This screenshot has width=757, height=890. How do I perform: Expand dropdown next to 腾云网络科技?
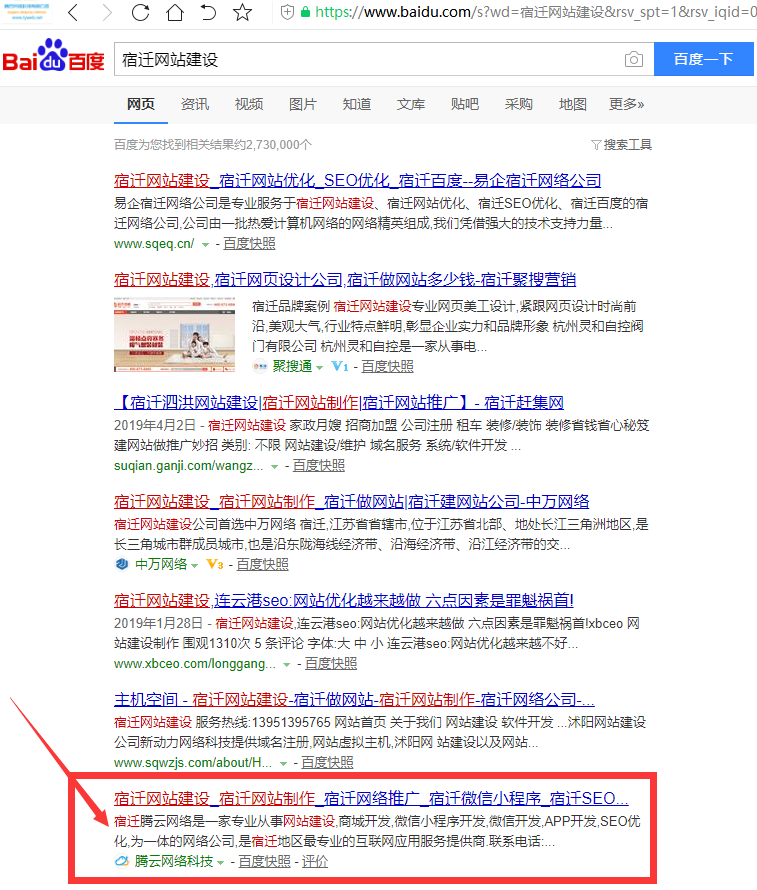(220, 862)
